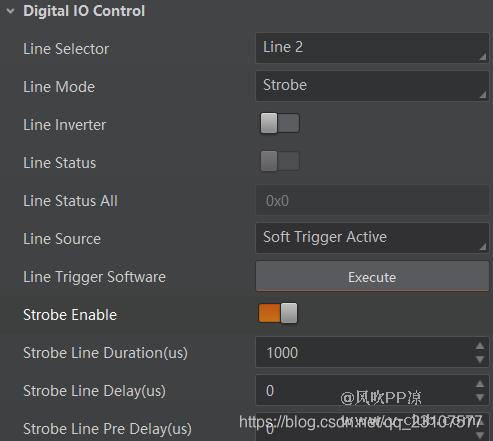Disable the Strobe Enable switch

(278, 313)
